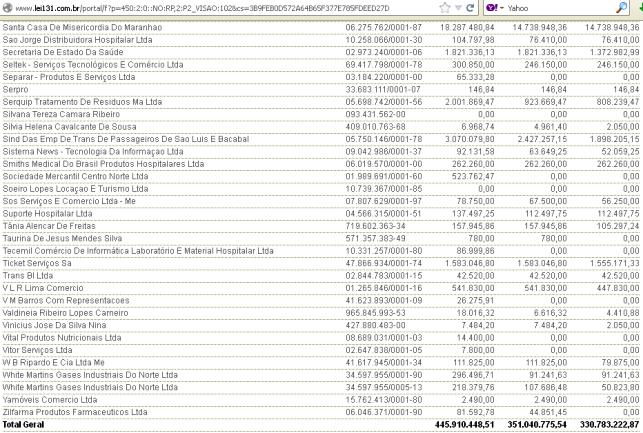Click value 923.669,47 in Serquip row

click(545, 102)
